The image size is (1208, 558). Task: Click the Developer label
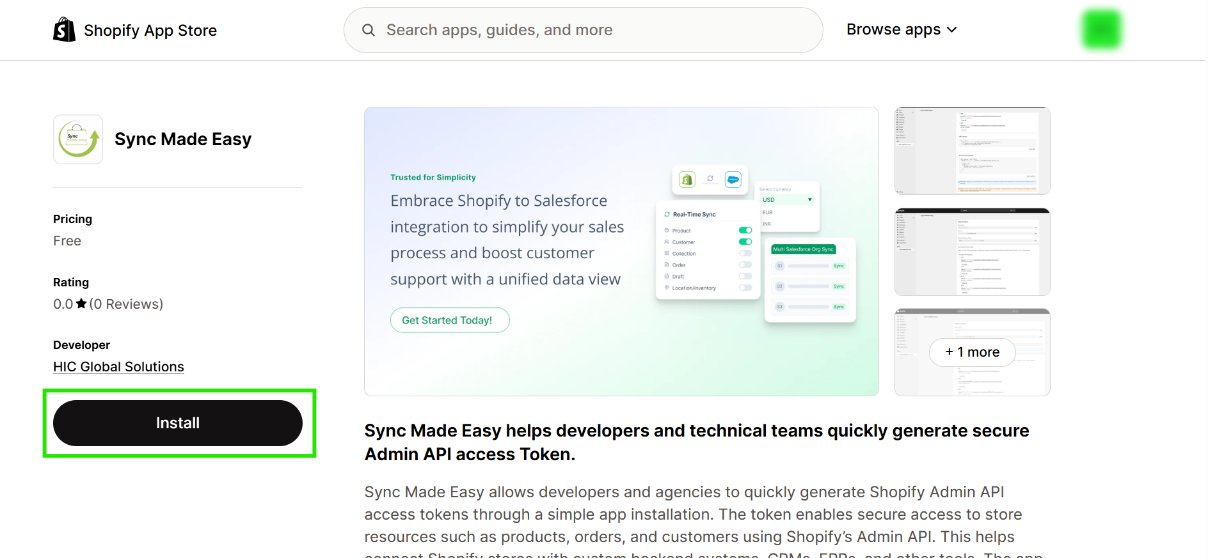[82, 345]
